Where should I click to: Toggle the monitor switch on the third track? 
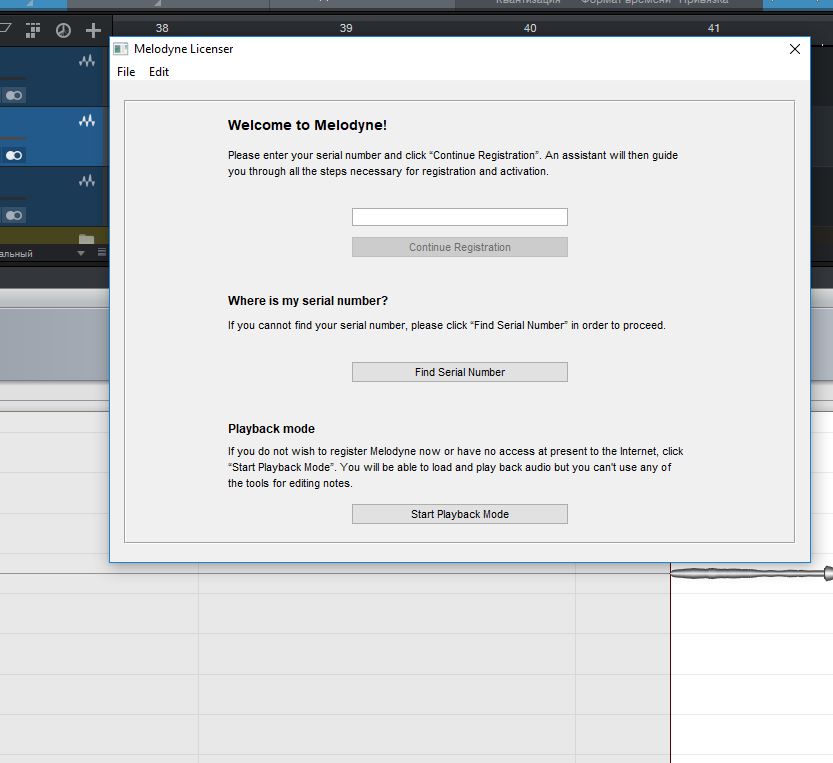pos(13,215)
